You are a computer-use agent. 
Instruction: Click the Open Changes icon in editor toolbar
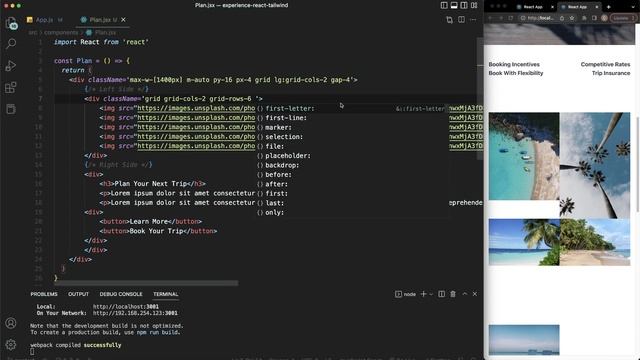449,20
